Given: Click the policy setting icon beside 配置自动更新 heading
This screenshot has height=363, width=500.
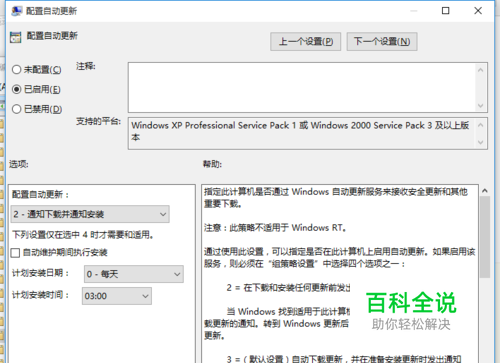Looking at the screenshot, I should click(16, 37).
